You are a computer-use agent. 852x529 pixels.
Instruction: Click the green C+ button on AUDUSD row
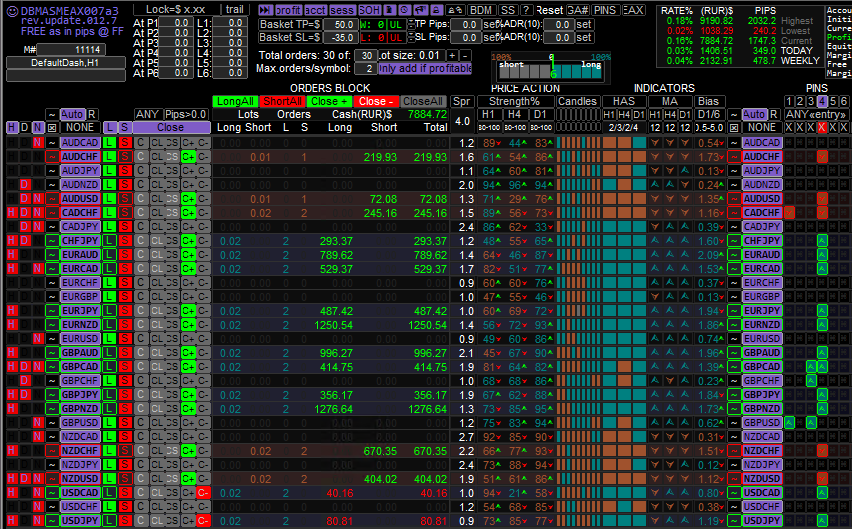[188, 199]
